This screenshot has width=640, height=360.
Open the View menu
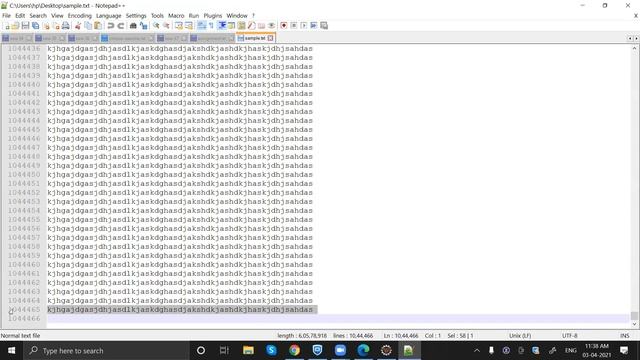57,16
